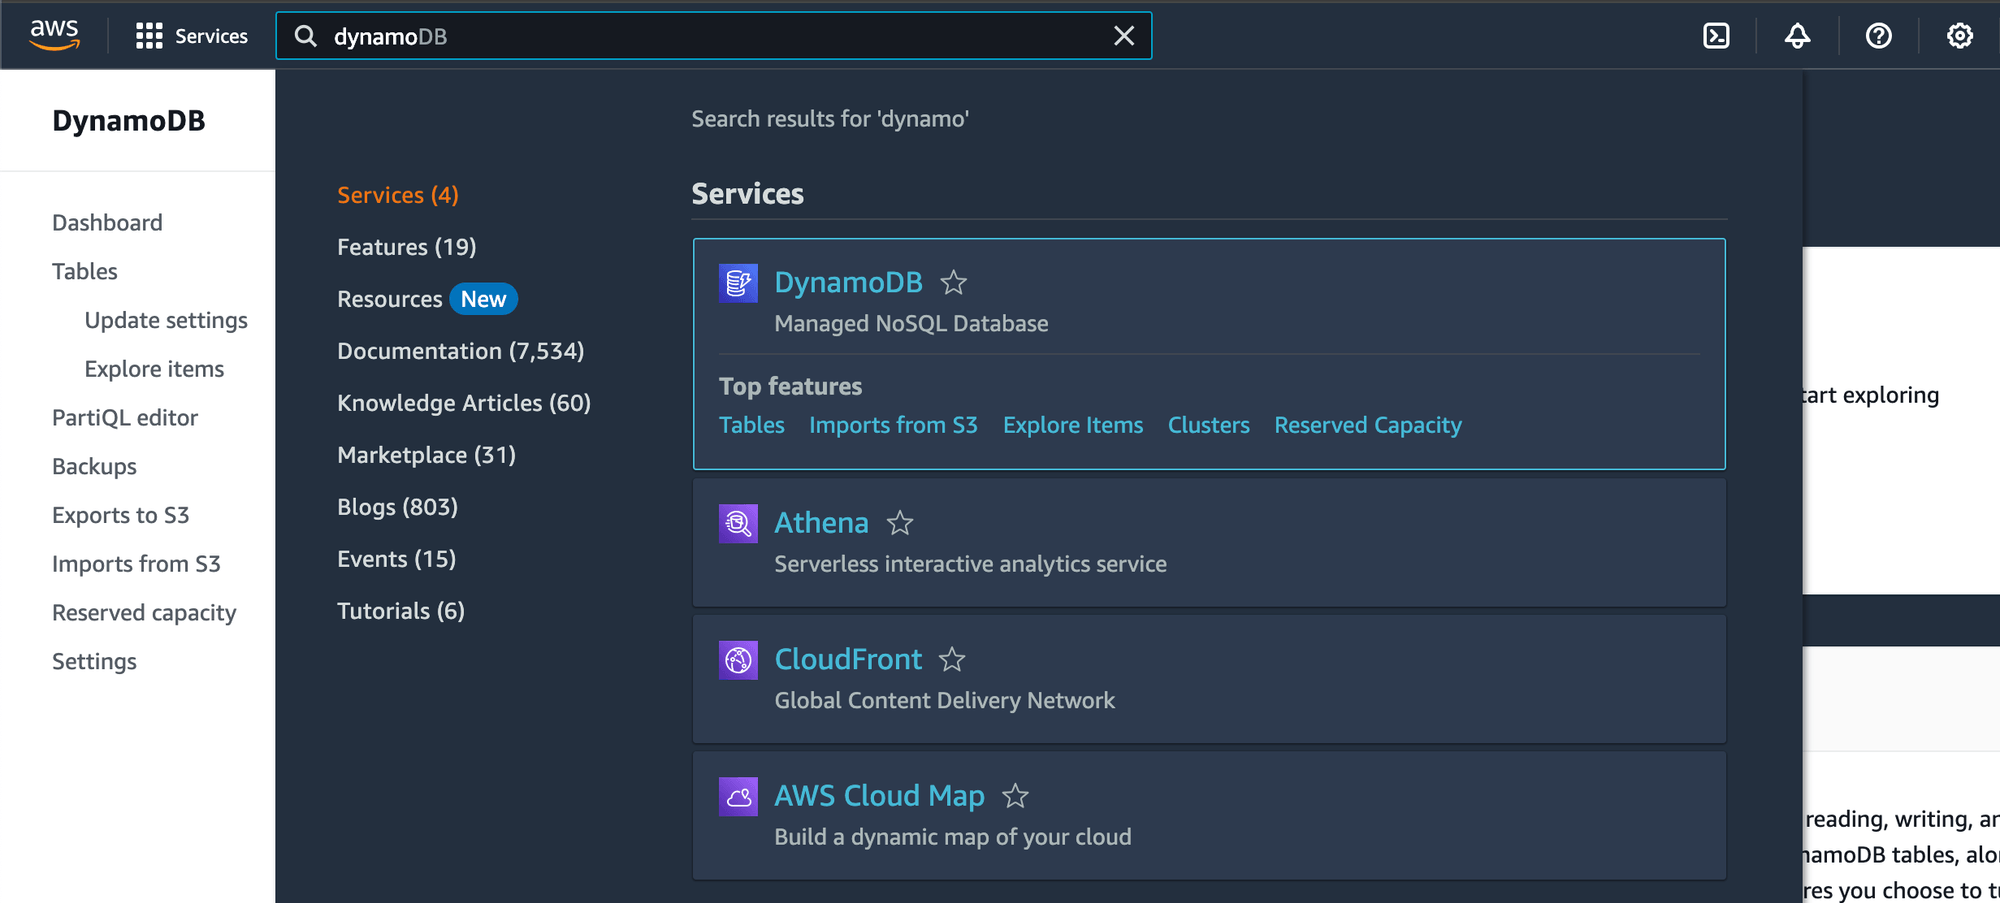
Task: Open the notifications bell icon
Action: pyautogui.click(x=1797, y=36)
